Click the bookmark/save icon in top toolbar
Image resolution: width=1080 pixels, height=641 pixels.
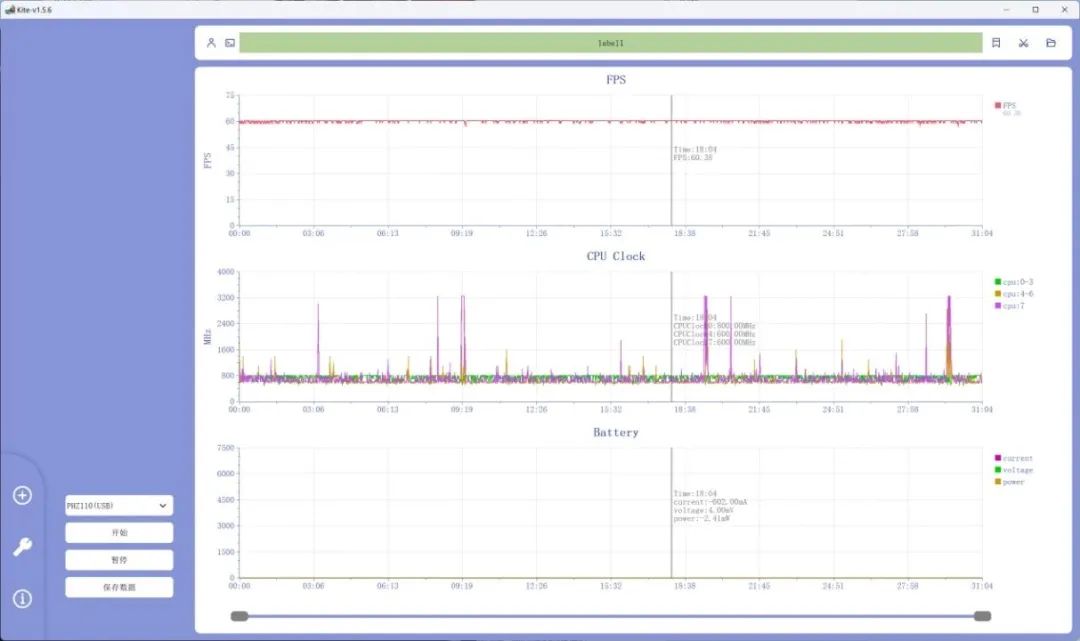tap(996, 43)
